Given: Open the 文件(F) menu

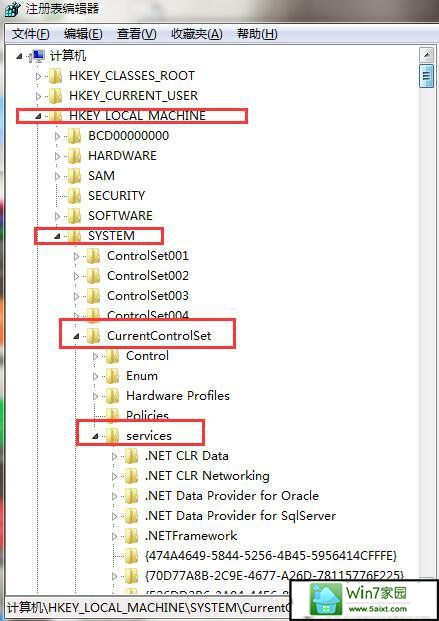Looking at the screenshot, I should pos(31,34).
